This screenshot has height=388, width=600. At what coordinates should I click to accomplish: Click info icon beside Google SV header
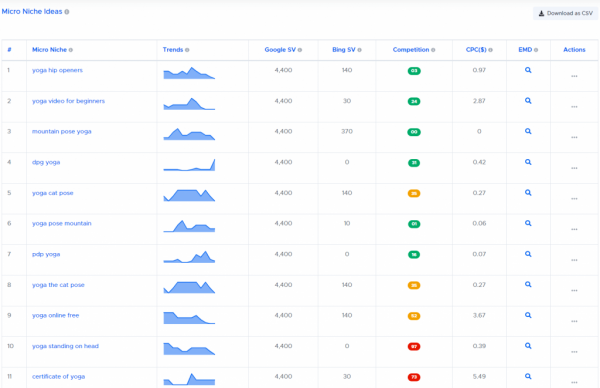[300, 50]
